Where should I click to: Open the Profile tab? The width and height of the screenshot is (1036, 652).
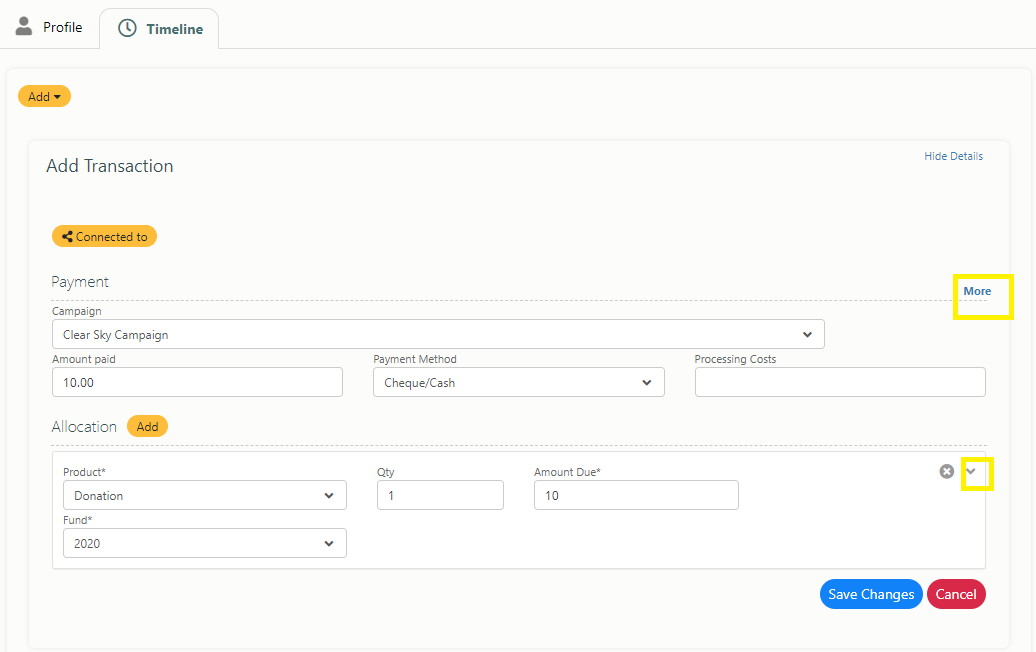tap(49, 27)
